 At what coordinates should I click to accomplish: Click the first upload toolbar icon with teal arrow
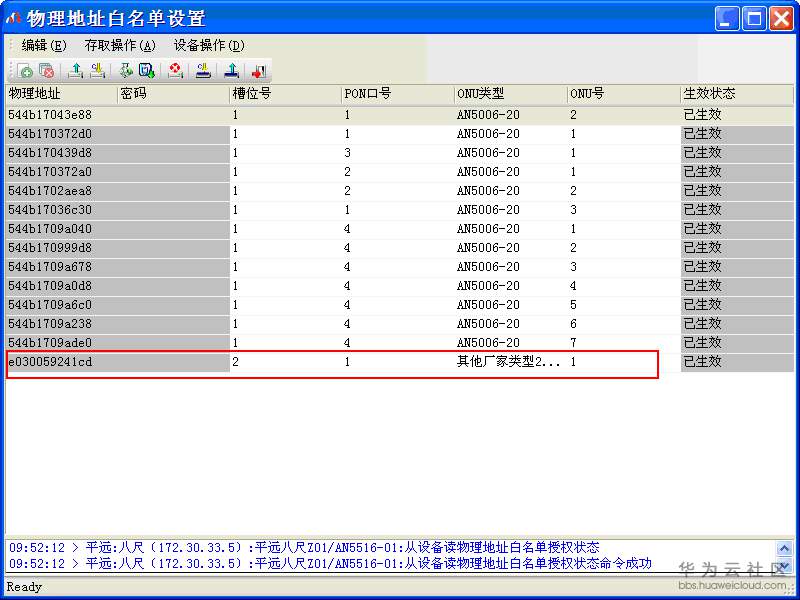(x=76, y=70)
